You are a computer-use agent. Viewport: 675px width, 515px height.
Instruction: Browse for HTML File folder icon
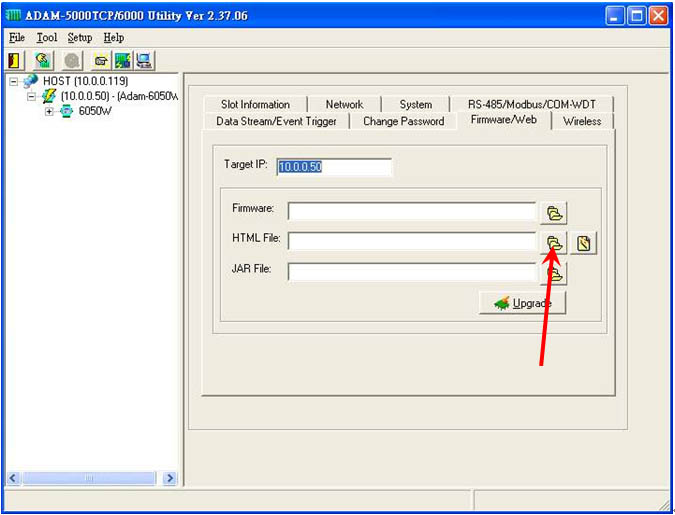tap(554, 243)
